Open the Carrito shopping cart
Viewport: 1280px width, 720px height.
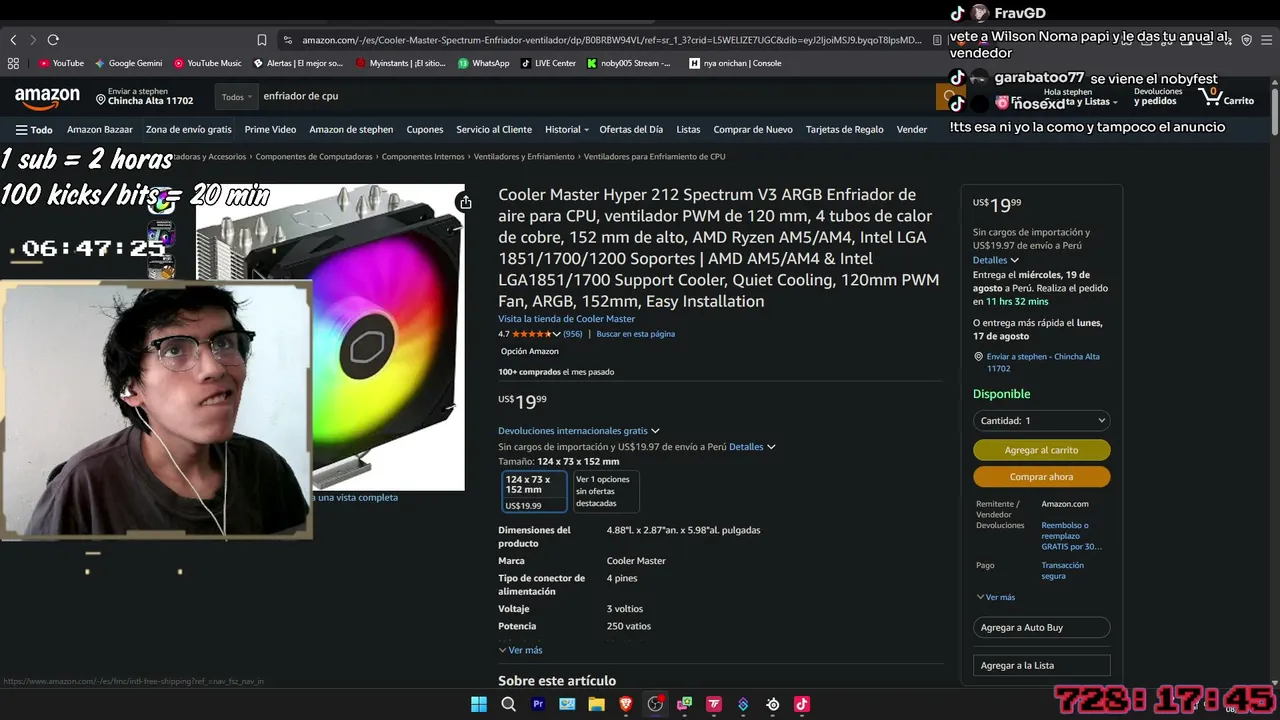pyautogui.click(x=1226, y=97)
